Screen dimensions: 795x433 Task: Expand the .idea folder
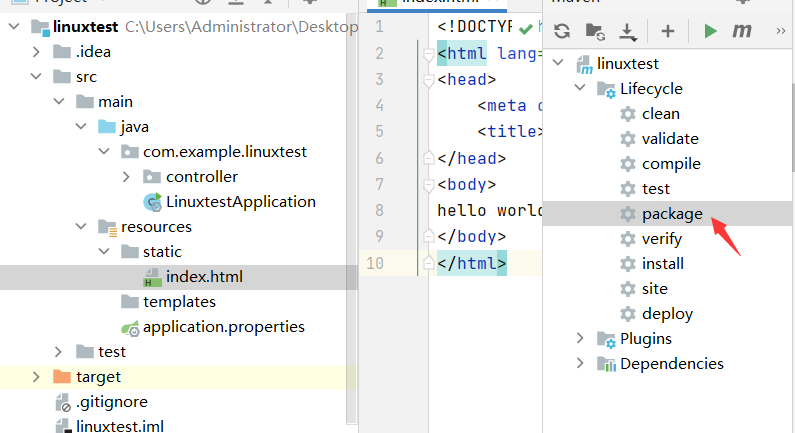(x=37, y=51)
